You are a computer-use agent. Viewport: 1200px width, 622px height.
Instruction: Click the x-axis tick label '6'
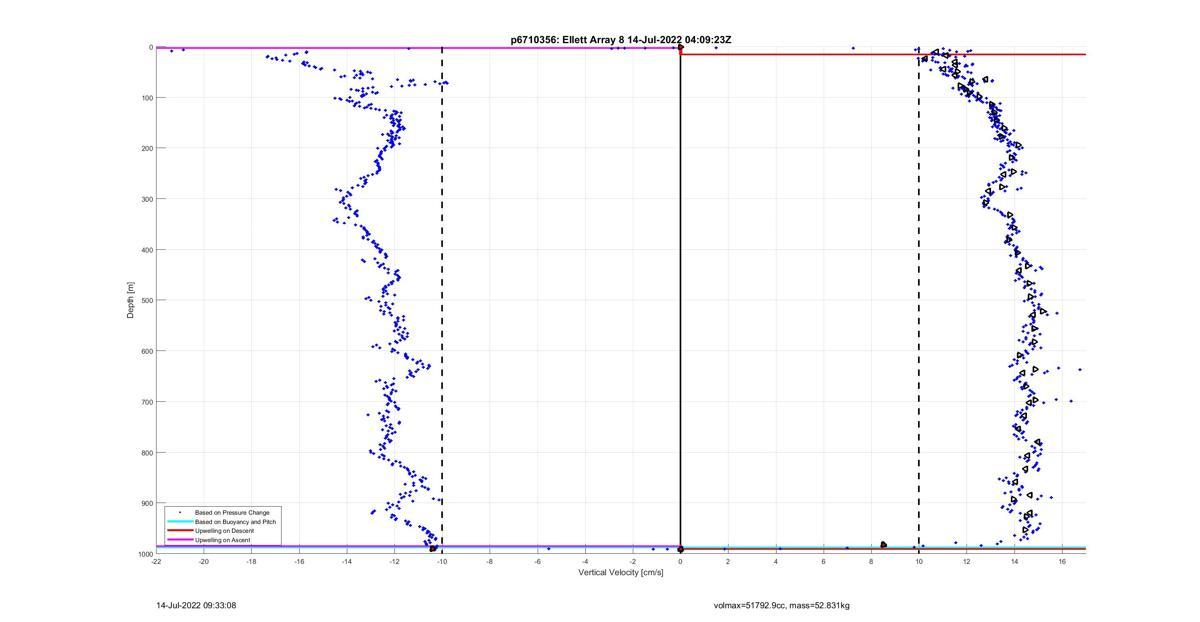click(824, 562)
